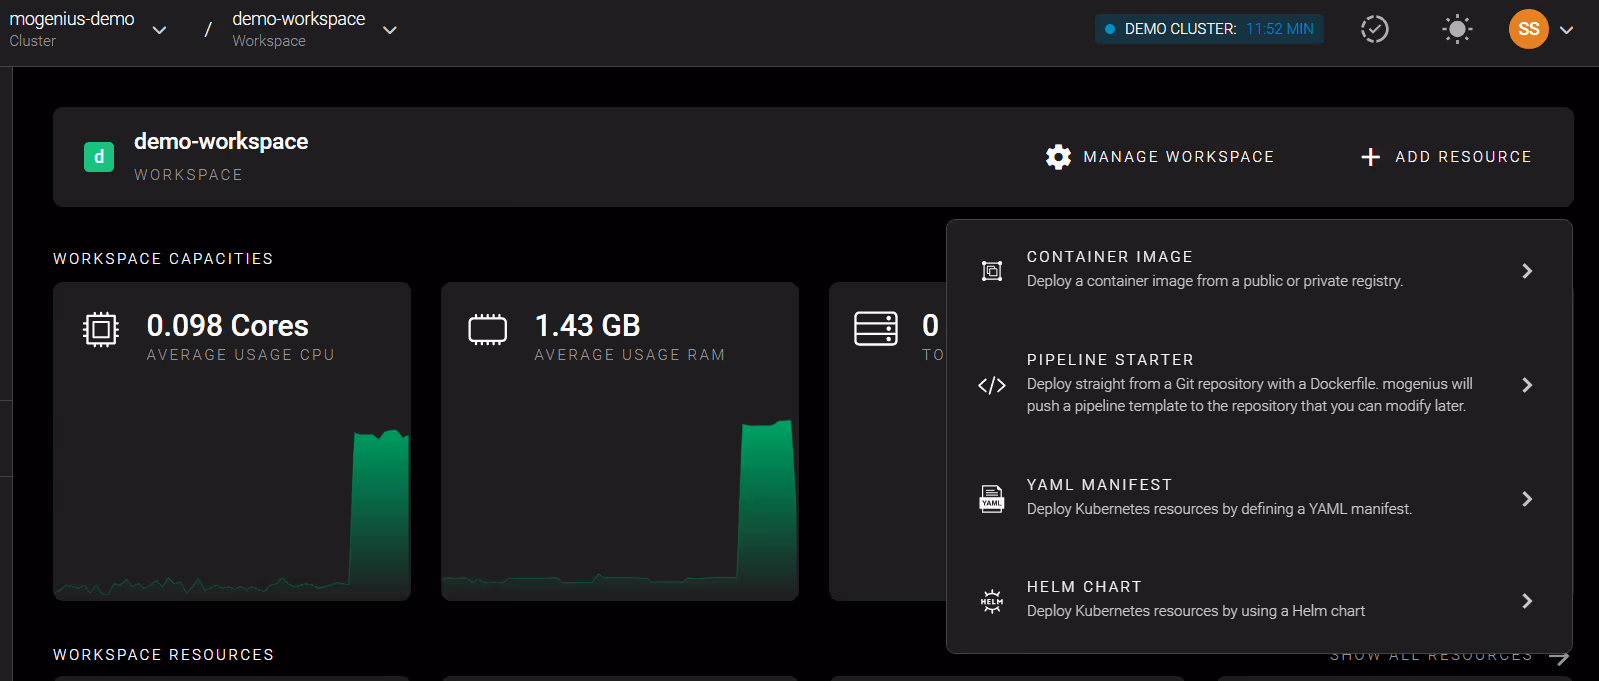Viewport: 1599px width, 681px height.
Task: Expand Helm Chart option chevron
Action: [1527, 601]
